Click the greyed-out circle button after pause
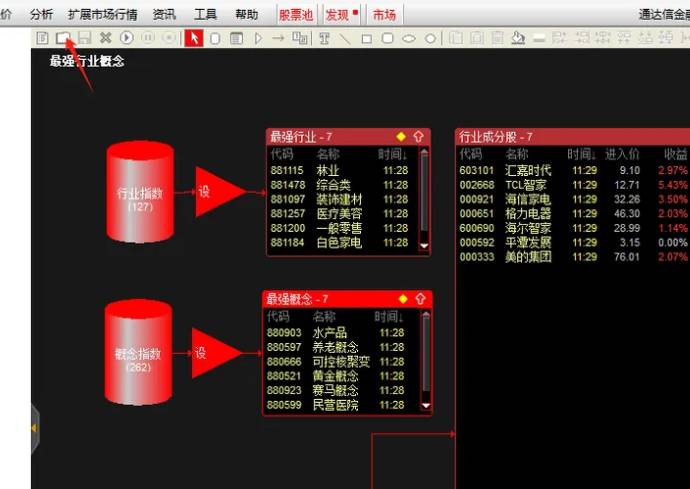The width and height of the screenshot is (690, 489). 169,38
